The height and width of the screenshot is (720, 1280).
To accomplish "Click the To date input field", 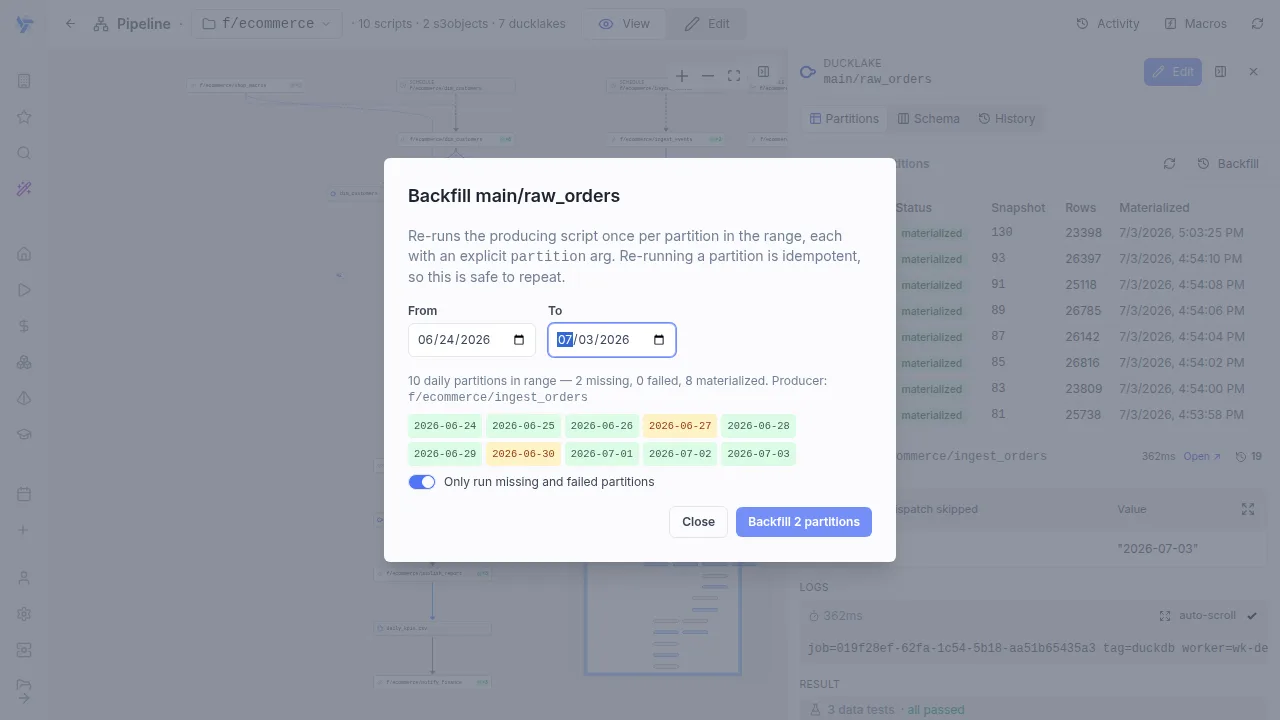I will (612, 340).
